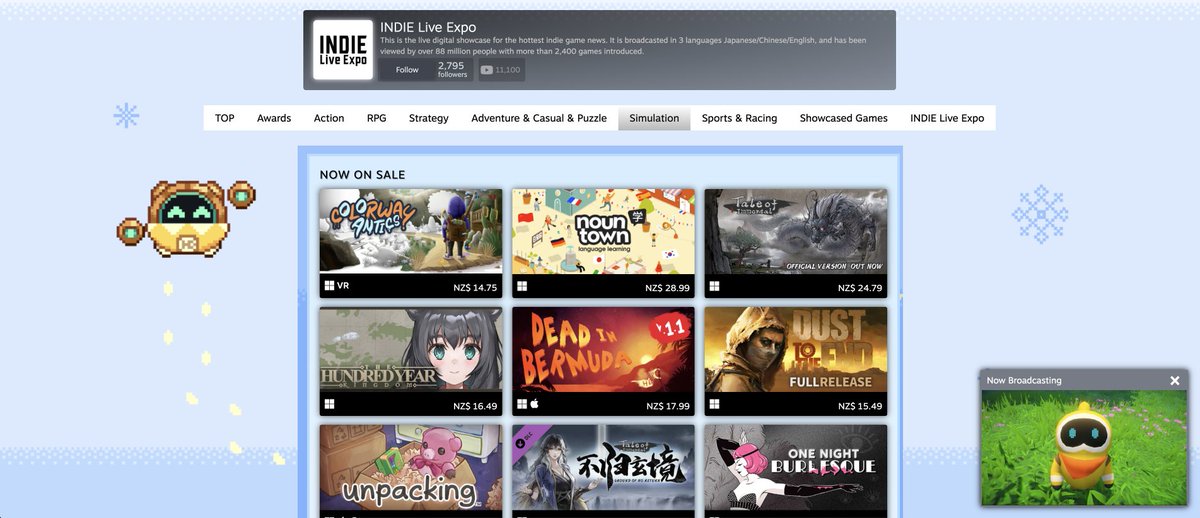This screenshot has height=518, width=1200.
Task: Click the Windows icon on the Dead in Bermuda card
Action: [521, 404]
